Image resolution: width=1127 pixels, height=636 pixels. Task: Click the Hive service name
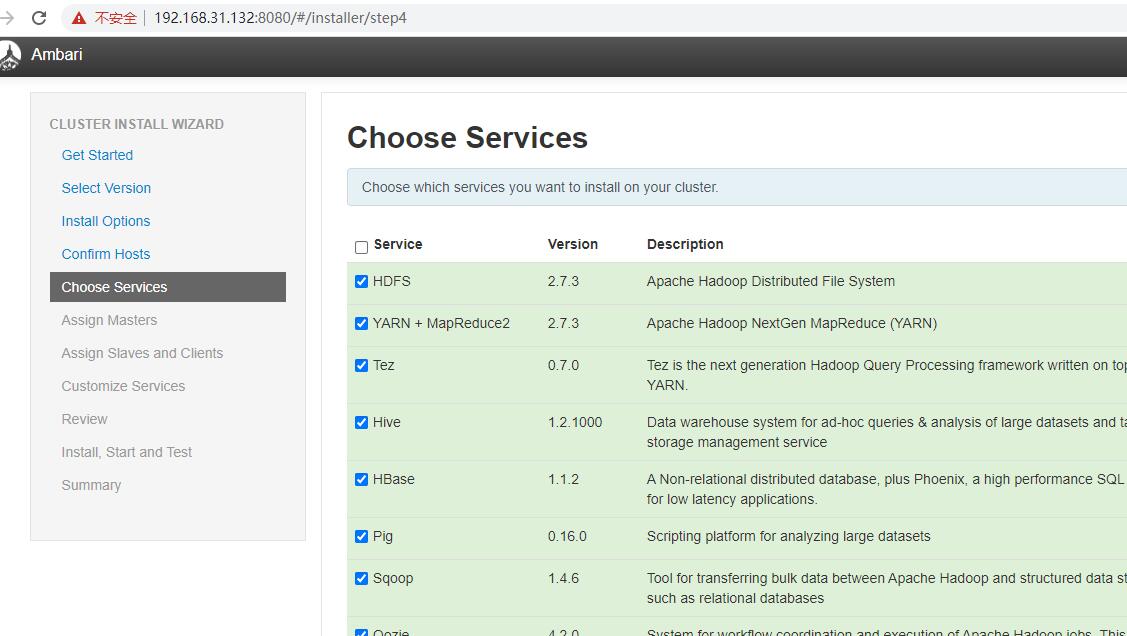[387, 423]
